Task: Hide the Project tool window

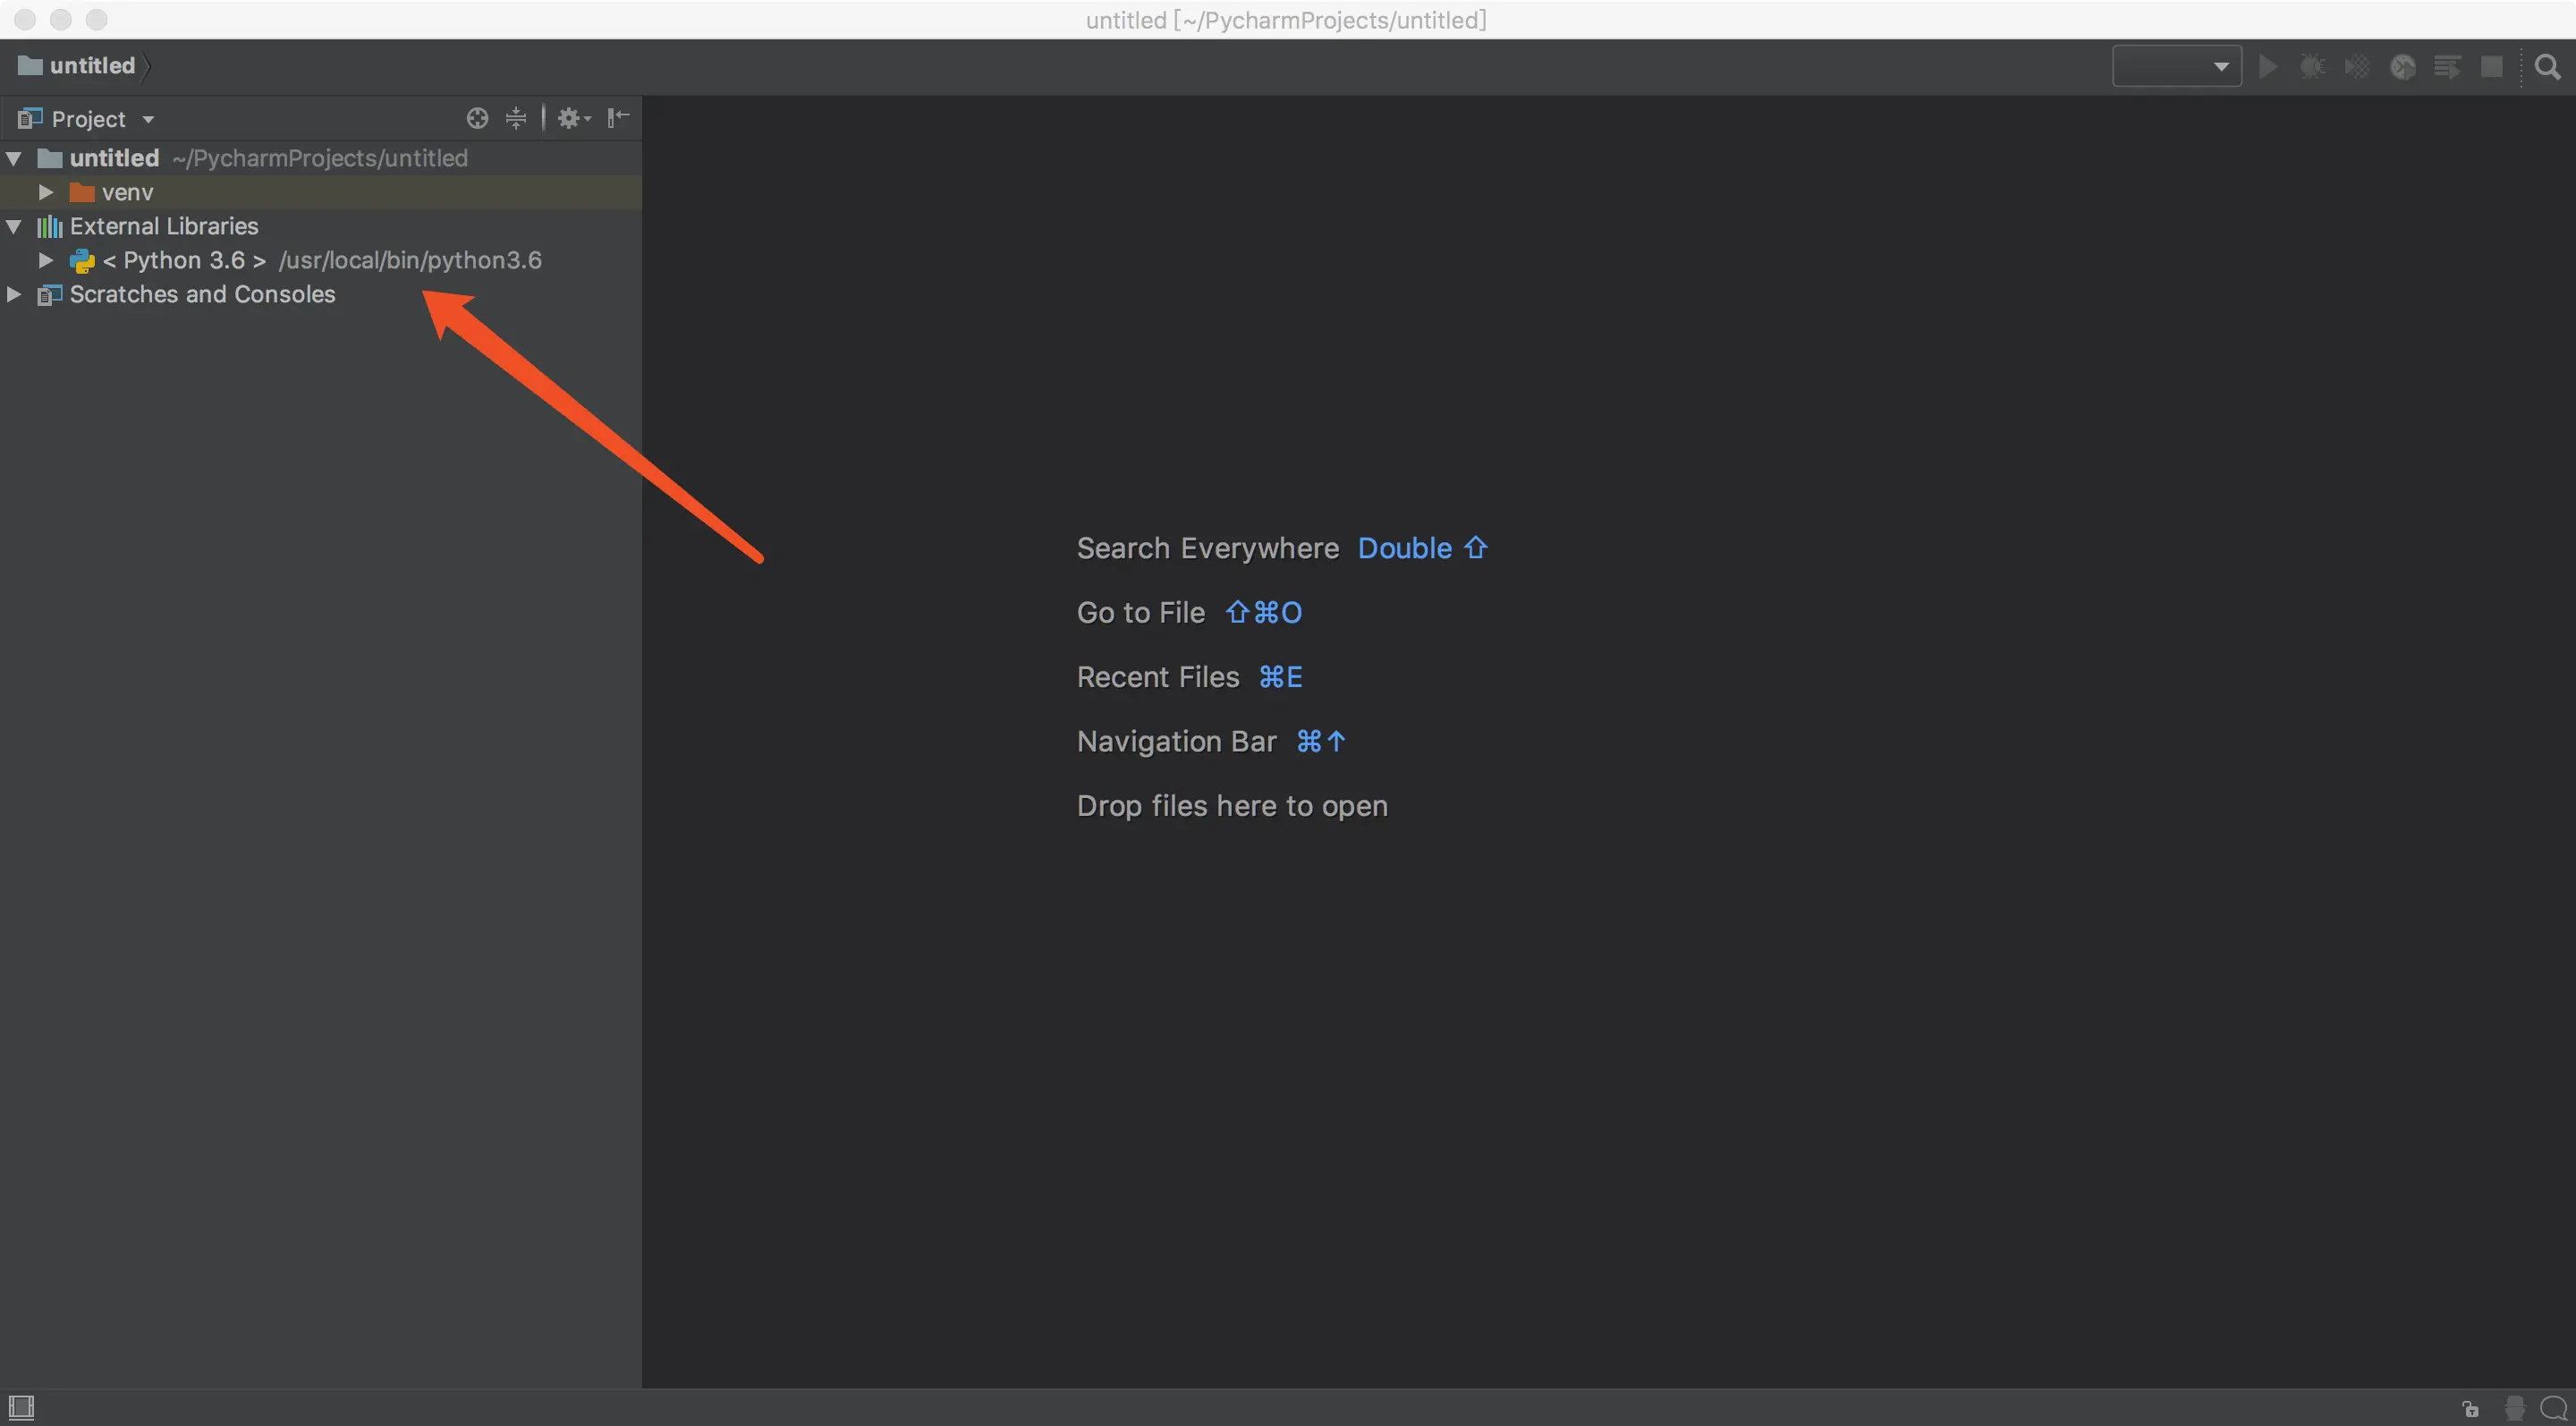Action: 619,118
